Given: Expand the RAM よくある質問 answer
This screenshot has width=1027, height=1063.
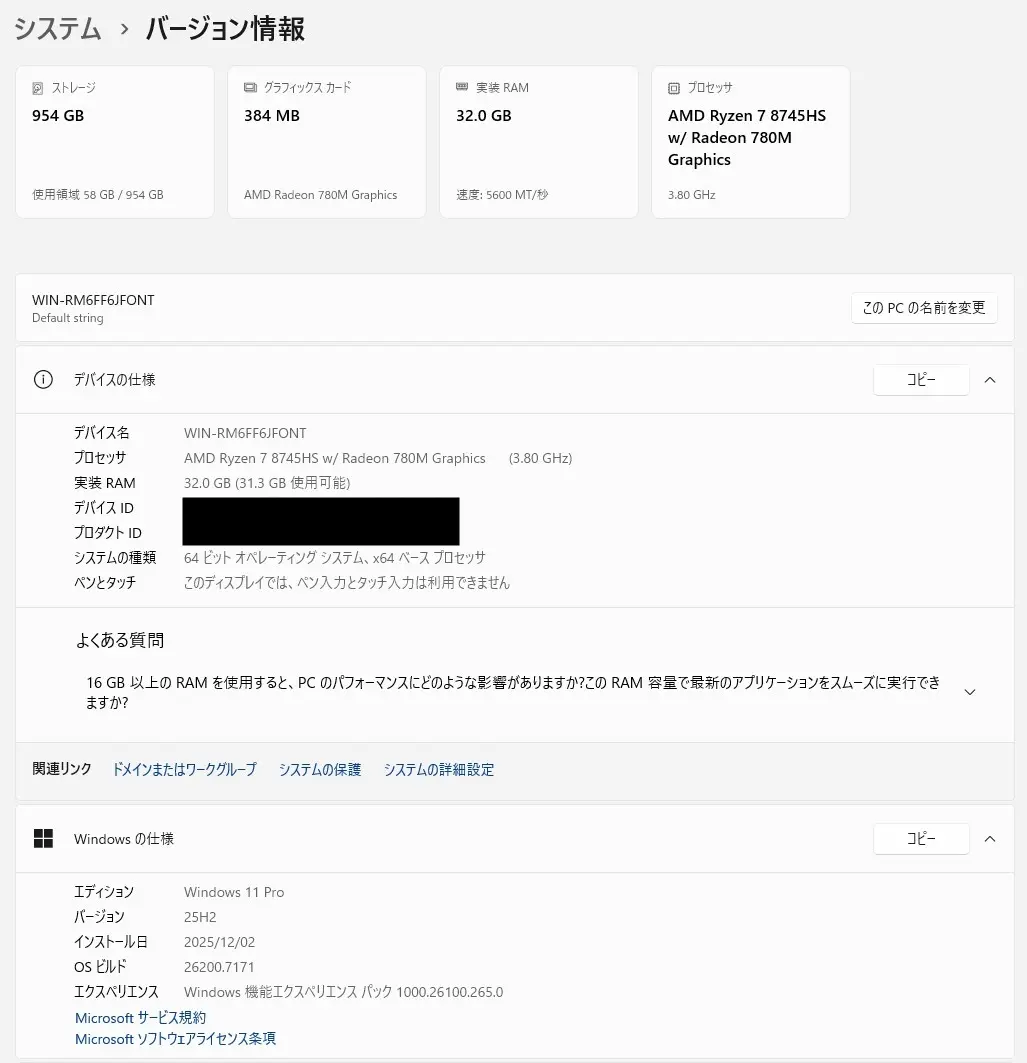Looking at the screenshot, I should pyautogui.click(x=969, y=690).
